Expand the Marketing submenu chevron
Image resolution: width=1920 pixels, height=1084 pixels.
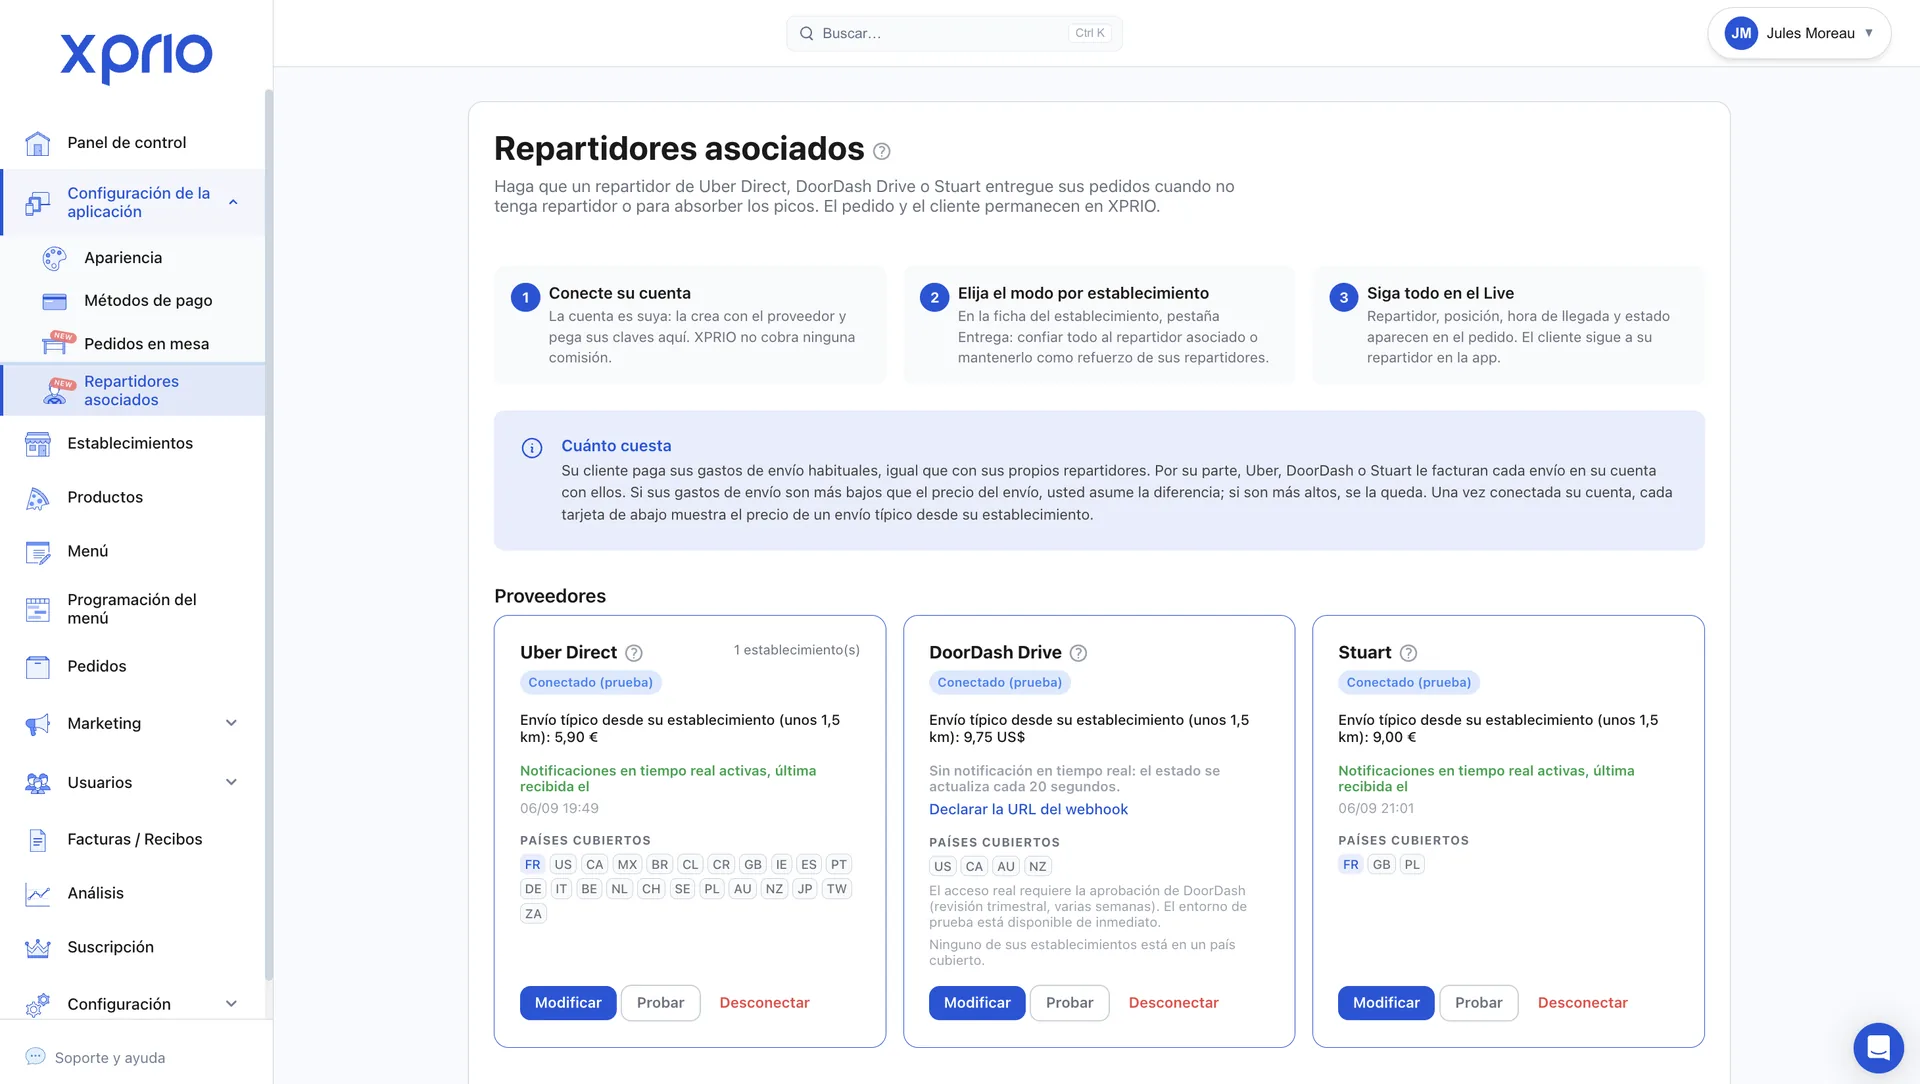point(231,724)
